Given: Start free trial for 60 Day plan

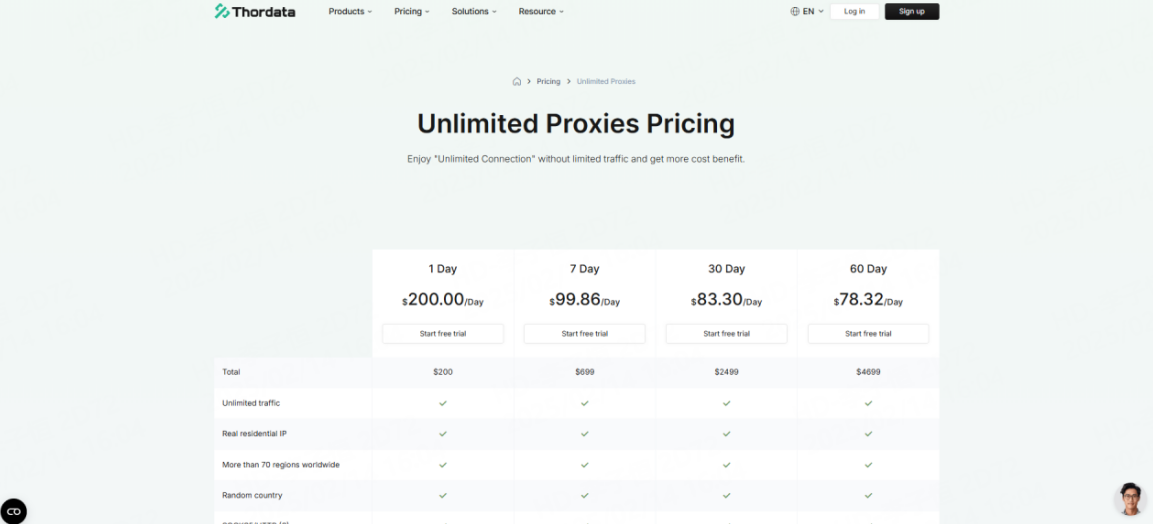Looking at the screenshot, I should coord(868,334).
